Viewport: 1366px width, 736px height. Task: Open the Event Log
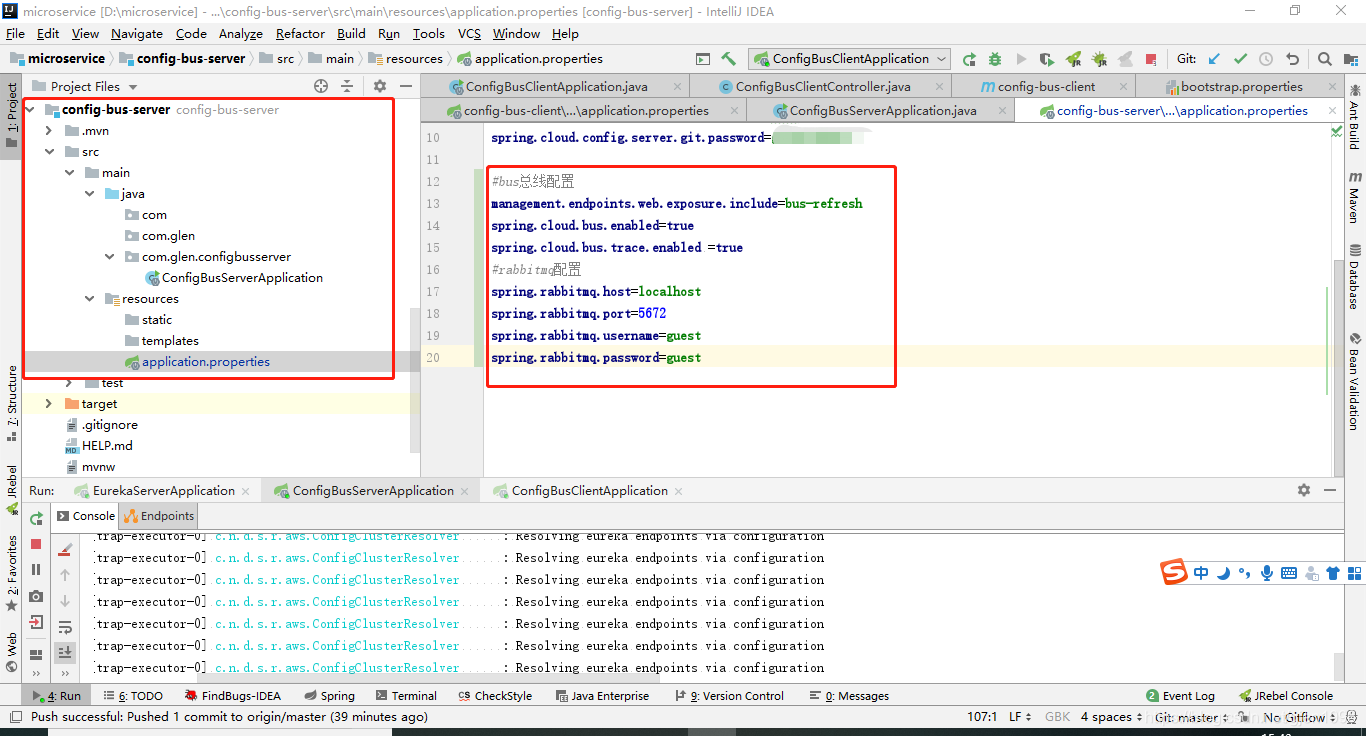1181,696
